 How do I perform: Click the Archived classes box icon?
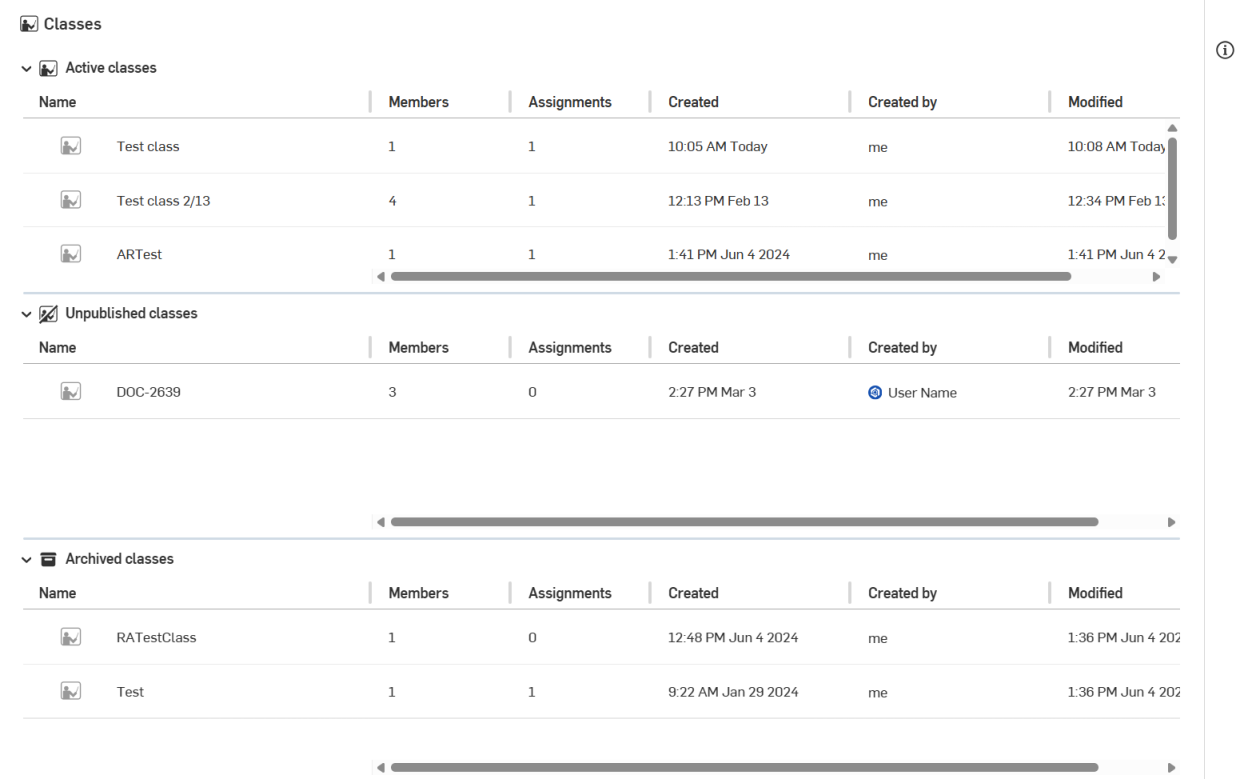click(x=48, y=559)
